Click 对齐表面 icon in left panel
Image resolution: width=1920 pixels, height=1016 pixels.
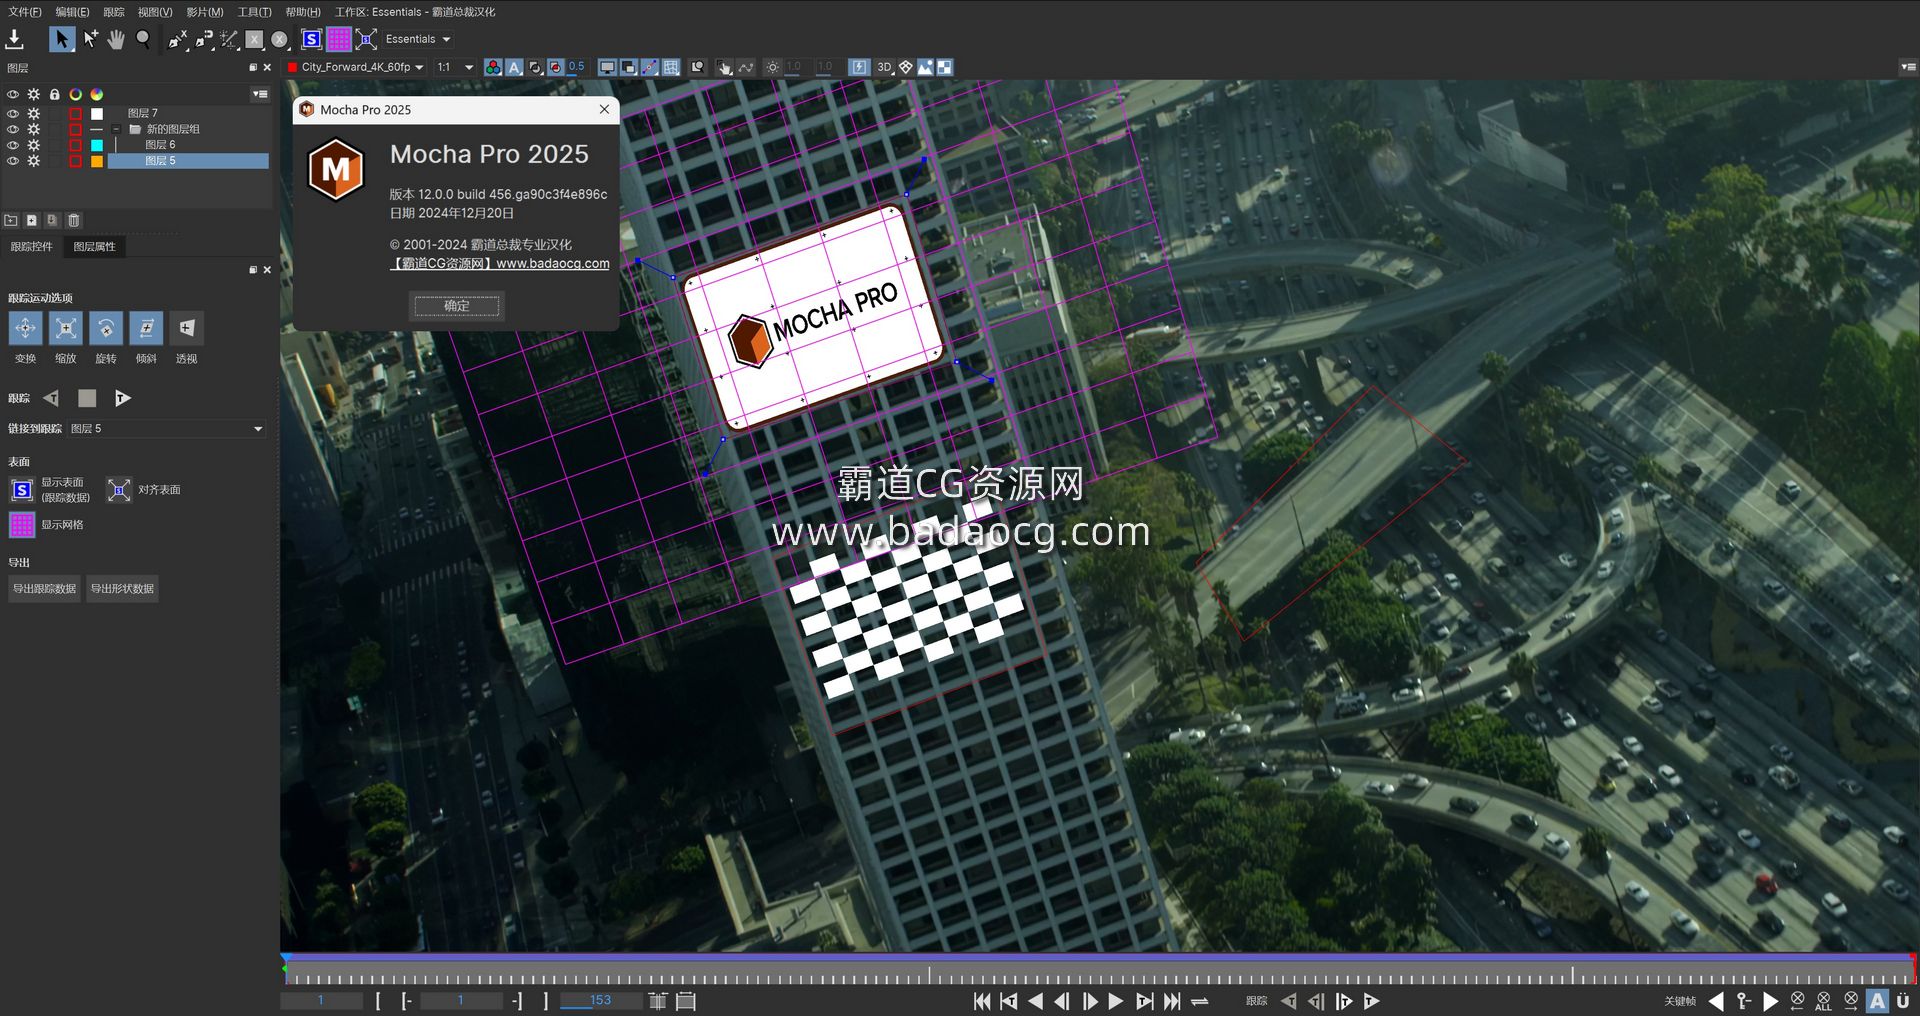pos(119,489)
